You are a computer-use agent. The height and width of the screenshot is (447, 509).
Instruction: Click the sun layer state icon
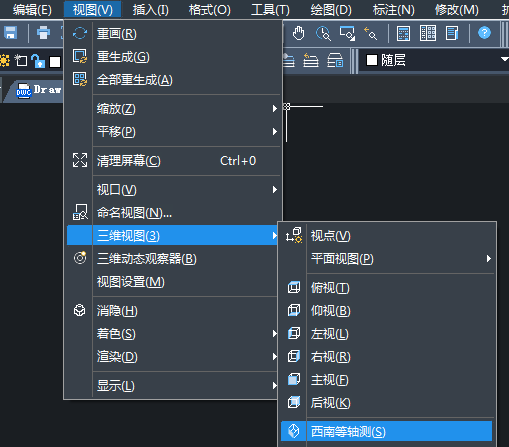coord(4,61)
